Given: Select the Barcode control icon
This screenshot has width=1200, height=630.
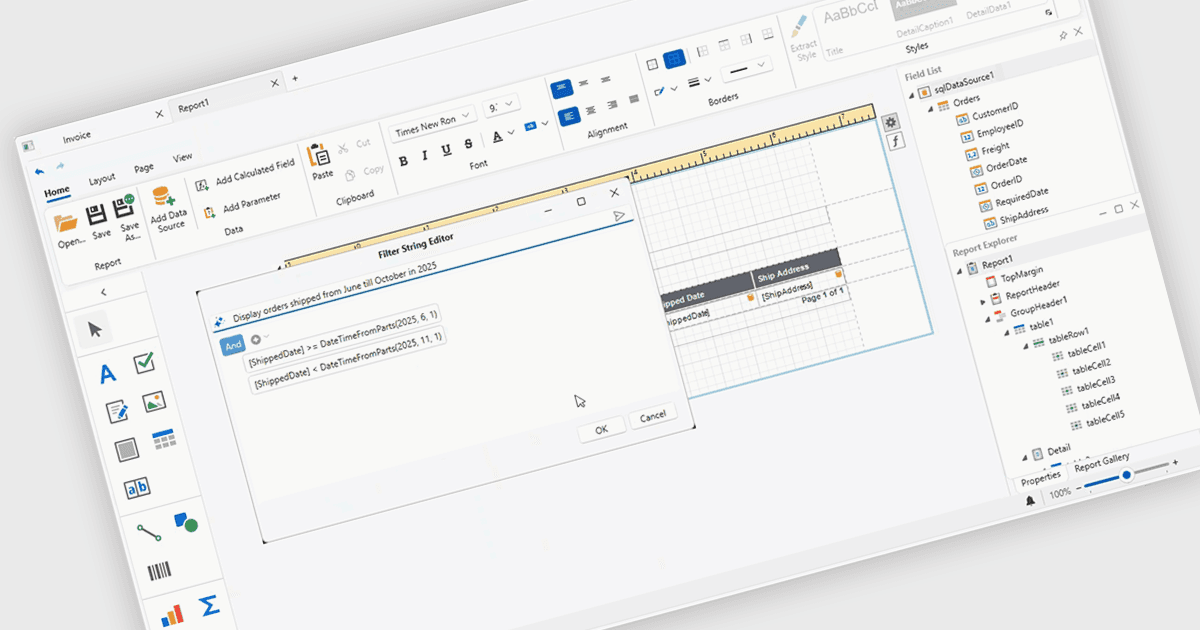Looking at the screenshot, I should coord(159,572).
